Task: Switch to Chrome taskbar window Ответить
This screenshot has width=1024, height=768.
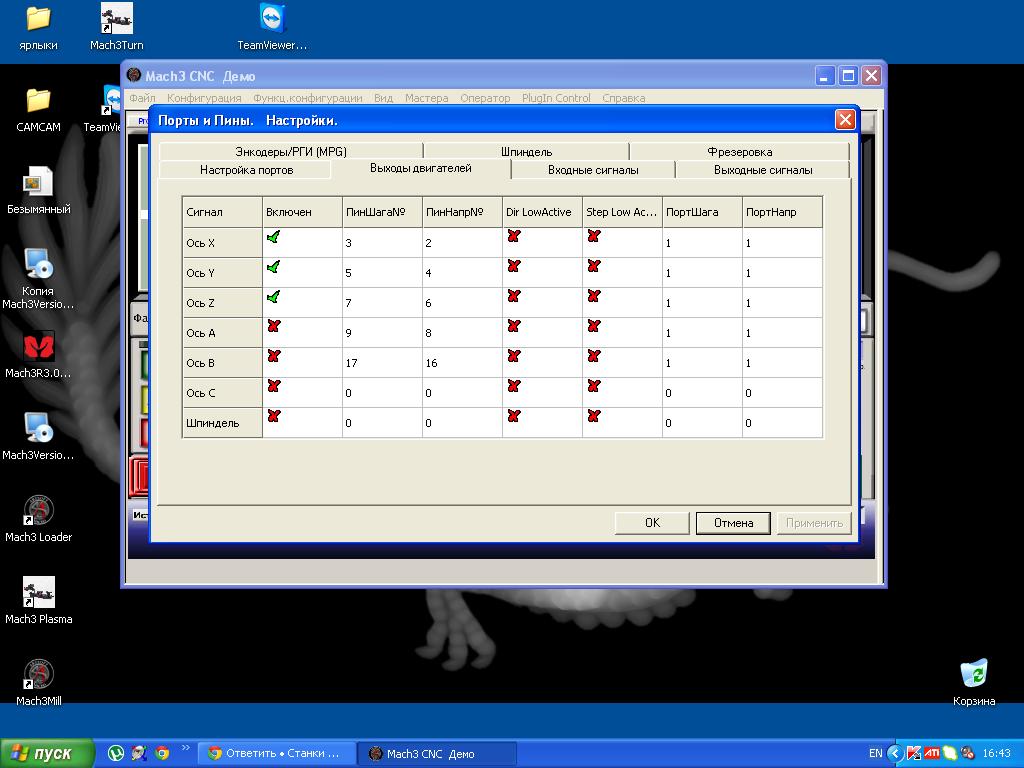Action: pyautogui.click(x=277, y=754)
